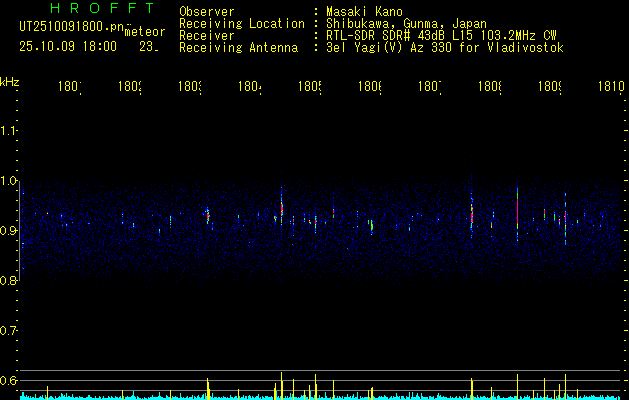Click the 0.6 frequency axis label

[x=8, y=380]
